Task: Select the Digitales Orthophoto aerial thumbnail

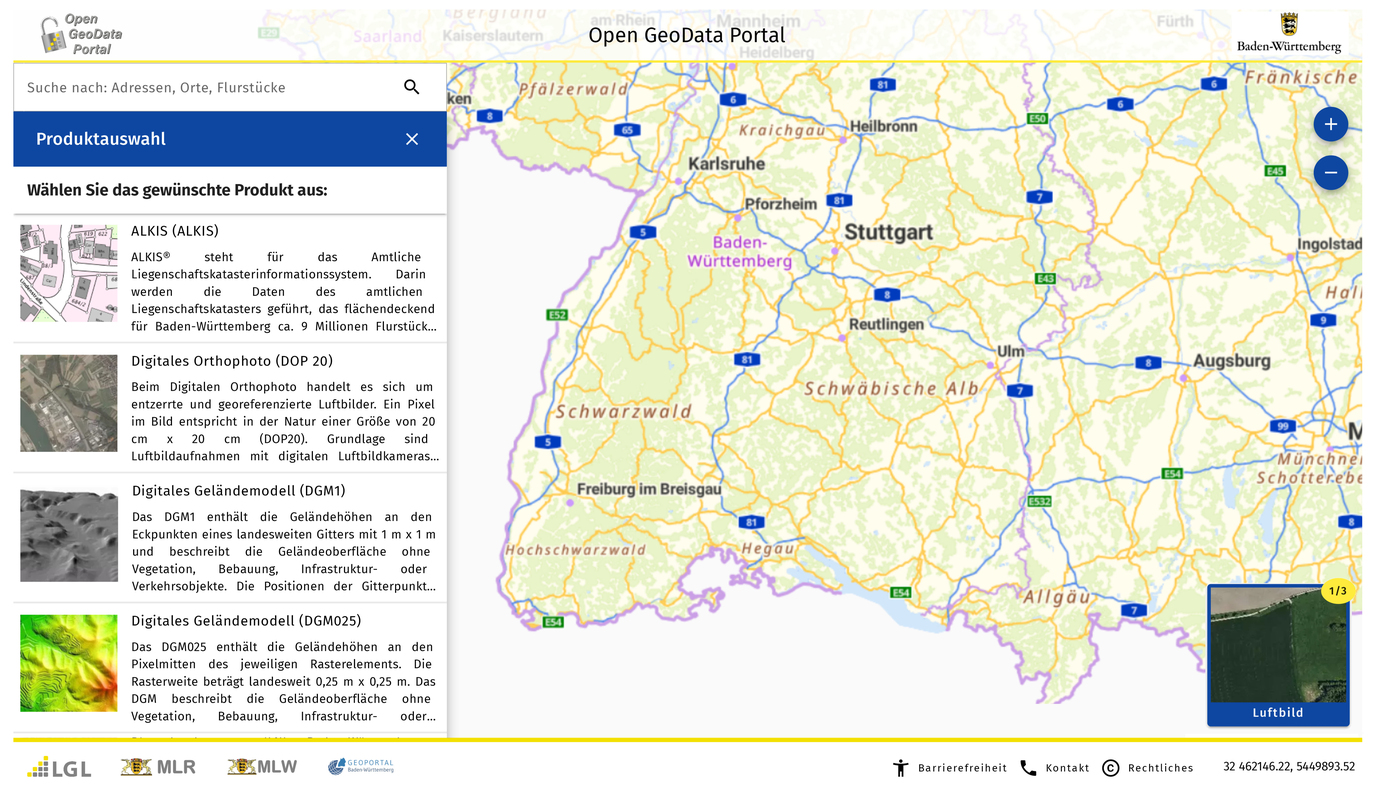Action: coord(69,403)
